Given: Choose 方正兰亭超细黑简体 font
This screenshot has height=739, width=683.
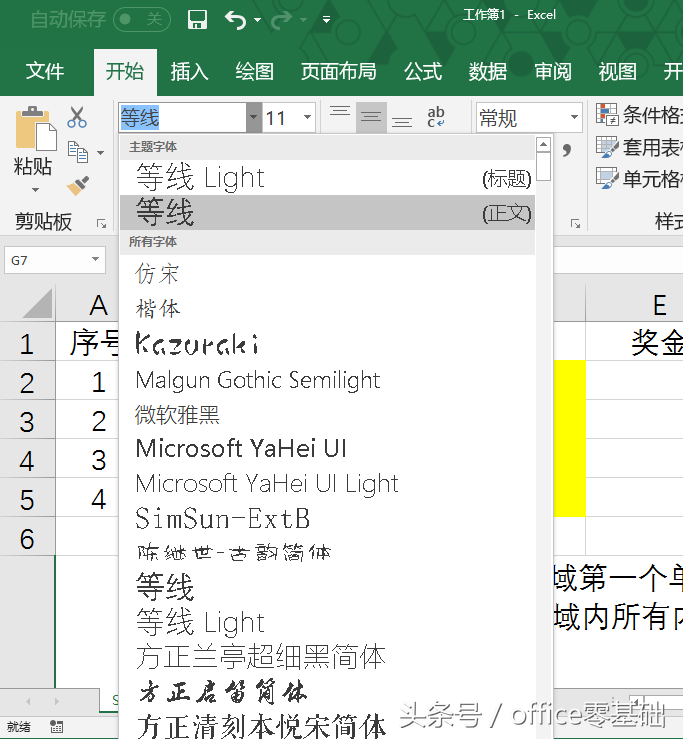Looking at the screenshot, I should 328,657.
